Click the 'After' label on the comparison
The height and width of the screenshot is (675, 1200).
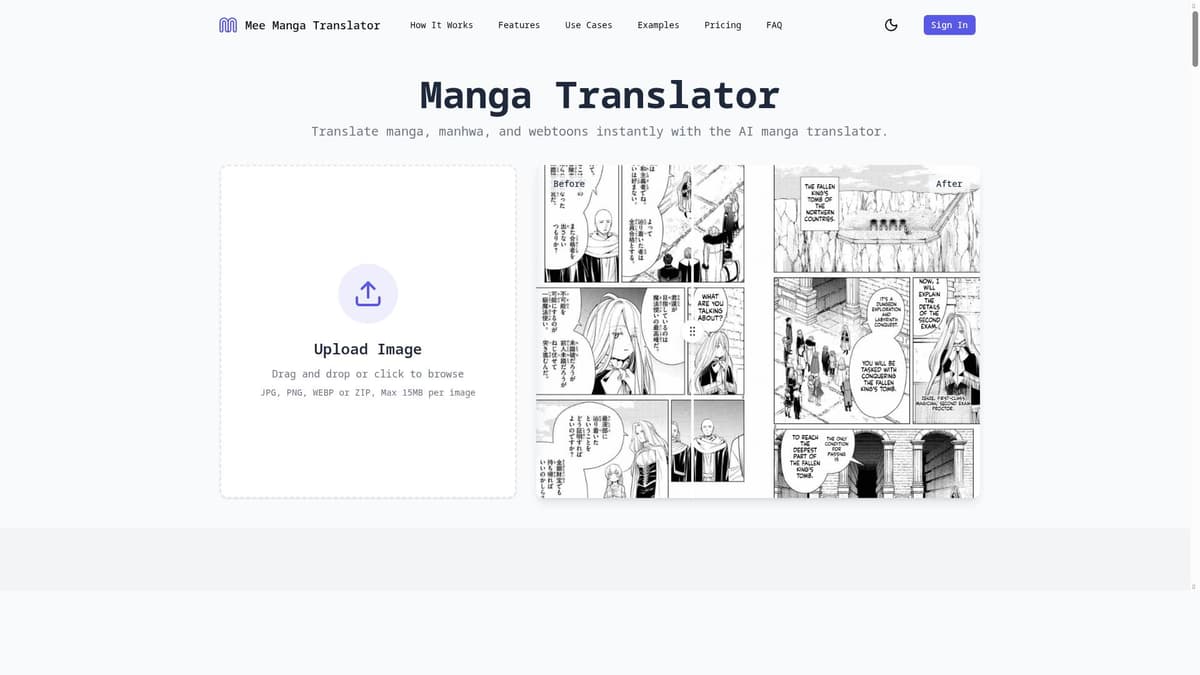949,183
